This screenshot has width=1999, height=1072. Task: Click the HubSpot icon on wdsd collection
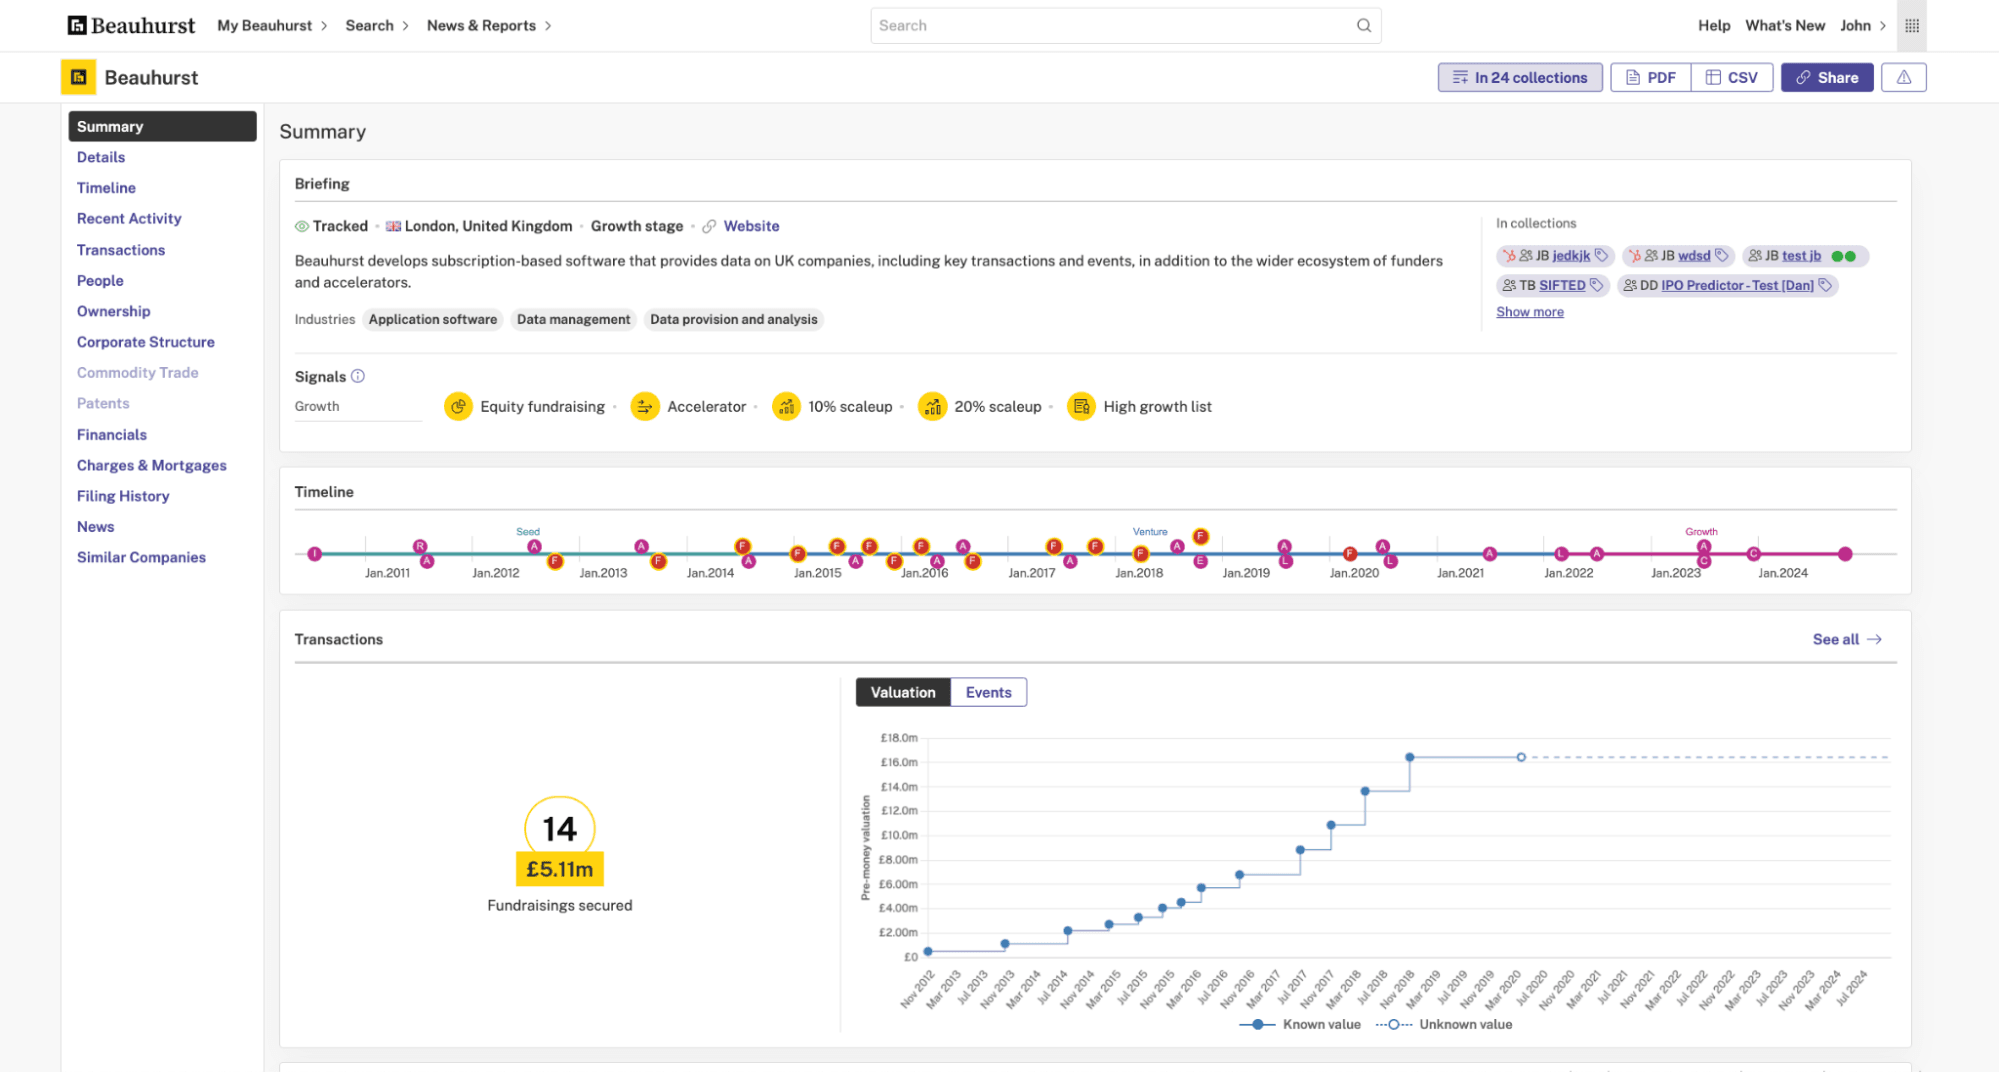(x=1635, y=256)
